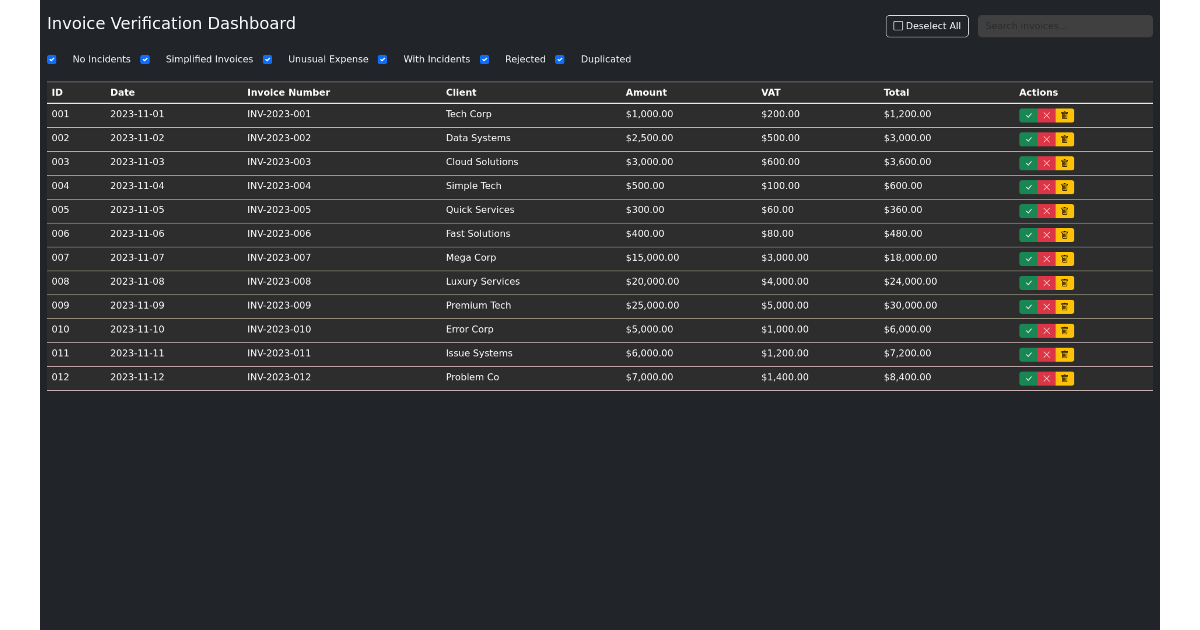Toggle the Unusual Expense checkbox
Screen dimensions: 1200x630
(267, 59)
